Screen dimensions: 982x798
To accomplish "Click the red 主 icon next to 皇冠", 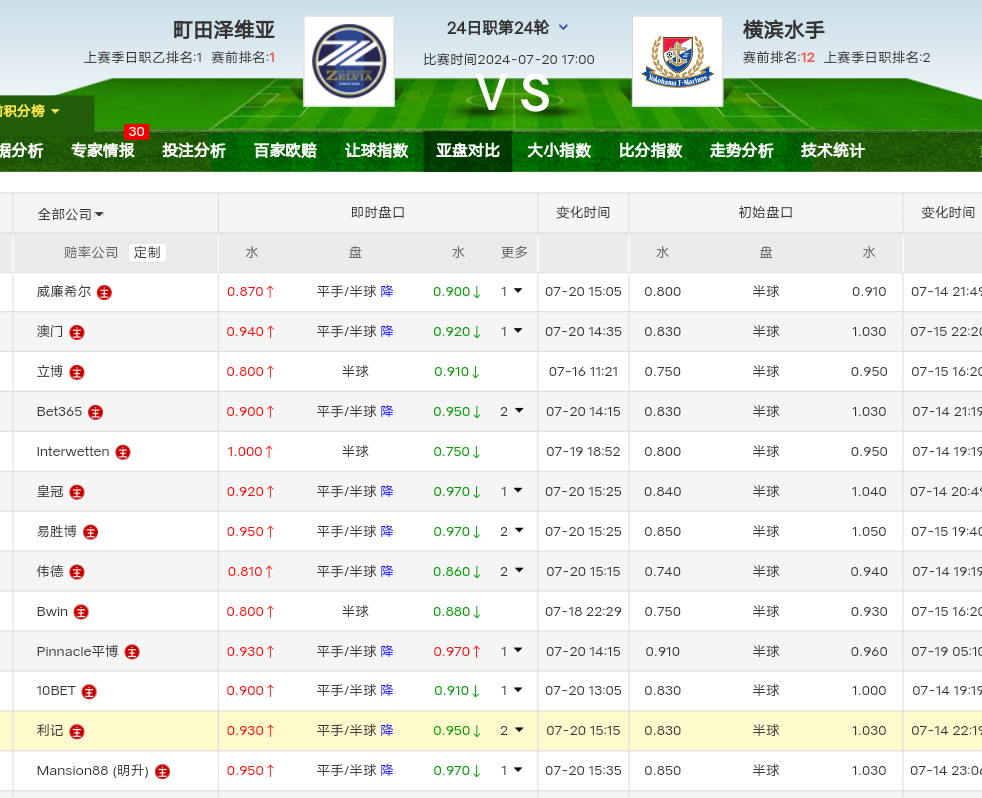I will (77, 492).
